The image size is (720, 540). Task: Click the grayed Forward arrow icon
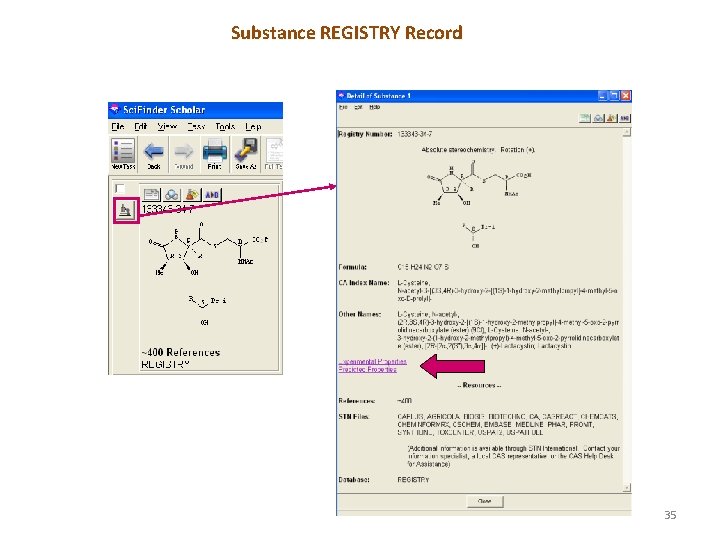184,155
